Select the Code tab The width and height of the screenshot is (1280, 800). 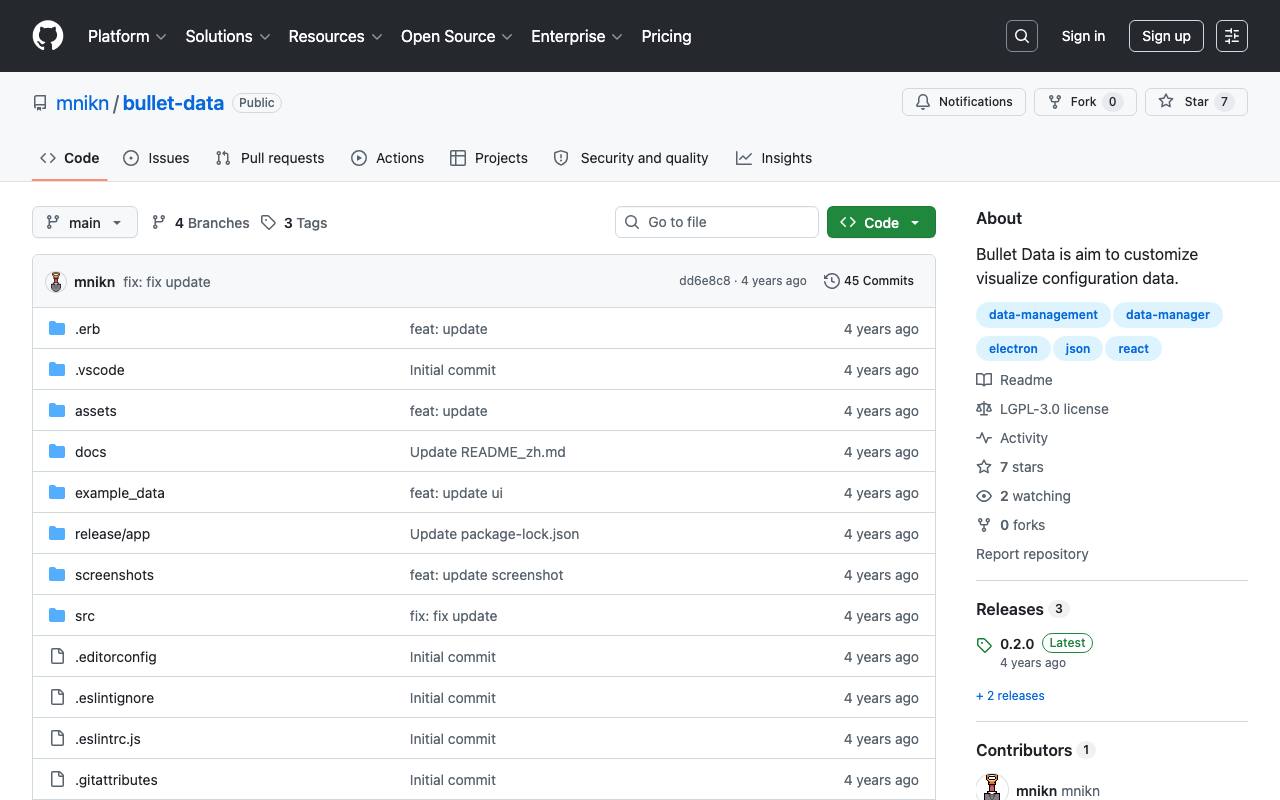tap(70, 158)
